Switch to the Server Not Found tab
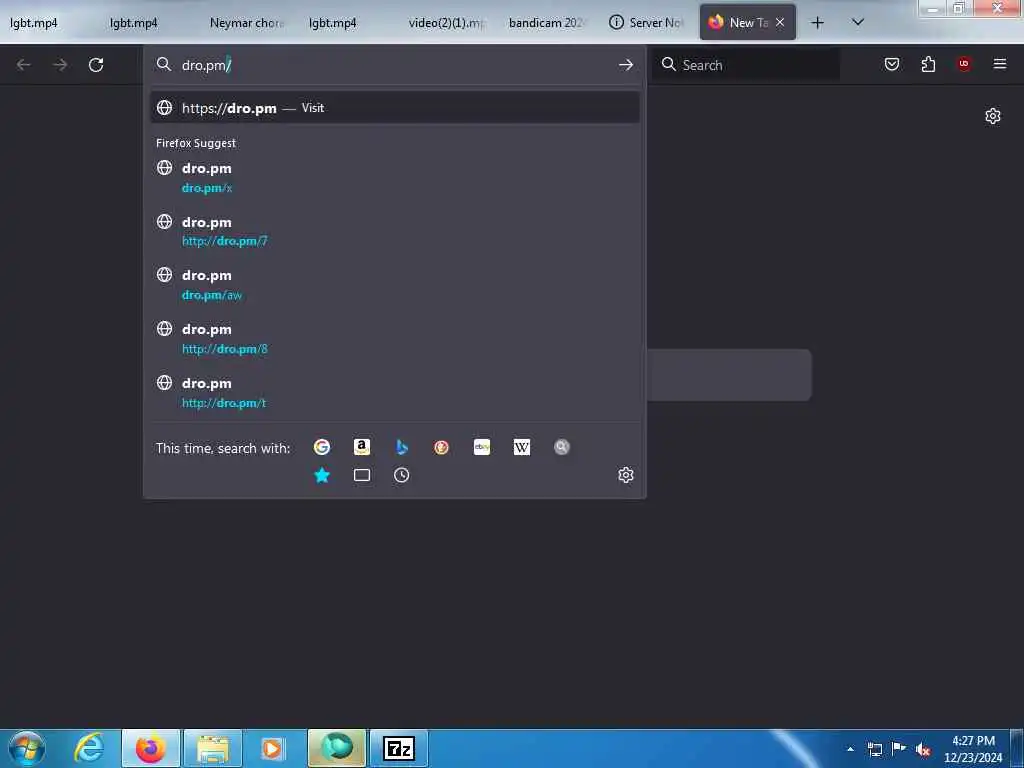 (647, 23)
